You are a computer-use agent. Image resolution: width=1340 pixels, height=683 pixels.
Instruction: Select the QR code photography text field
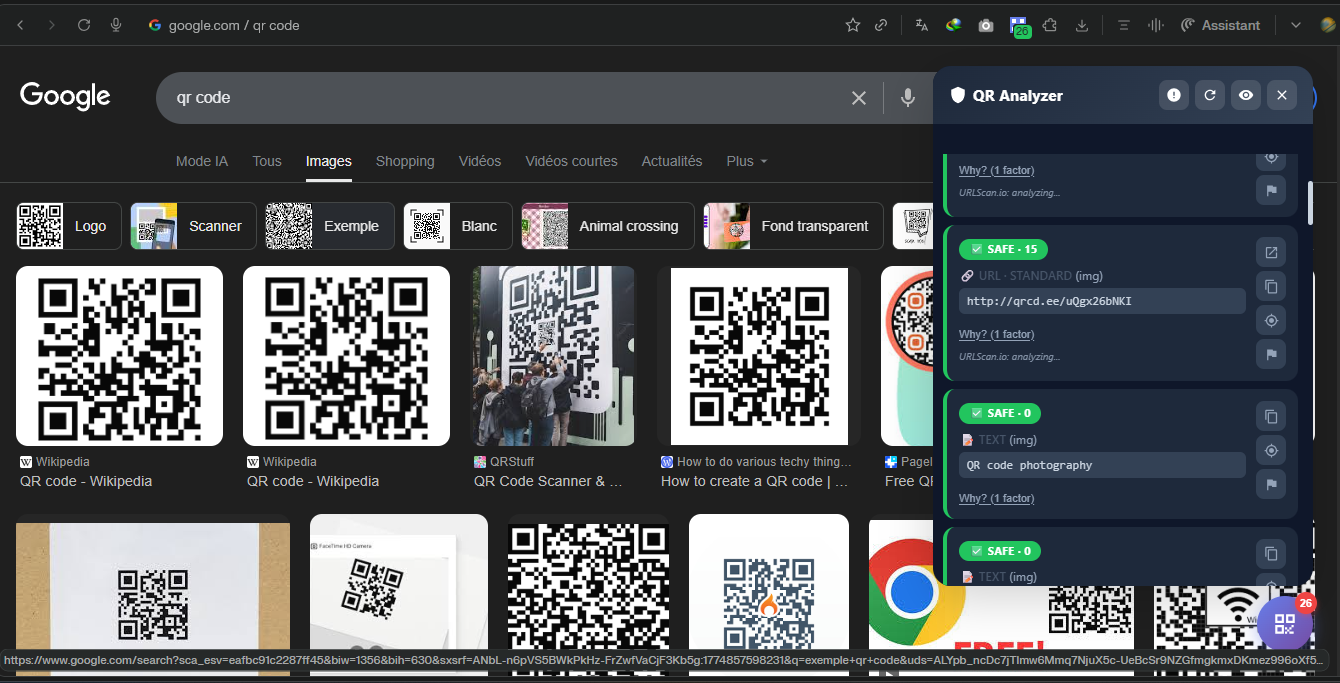(1102, 465)
